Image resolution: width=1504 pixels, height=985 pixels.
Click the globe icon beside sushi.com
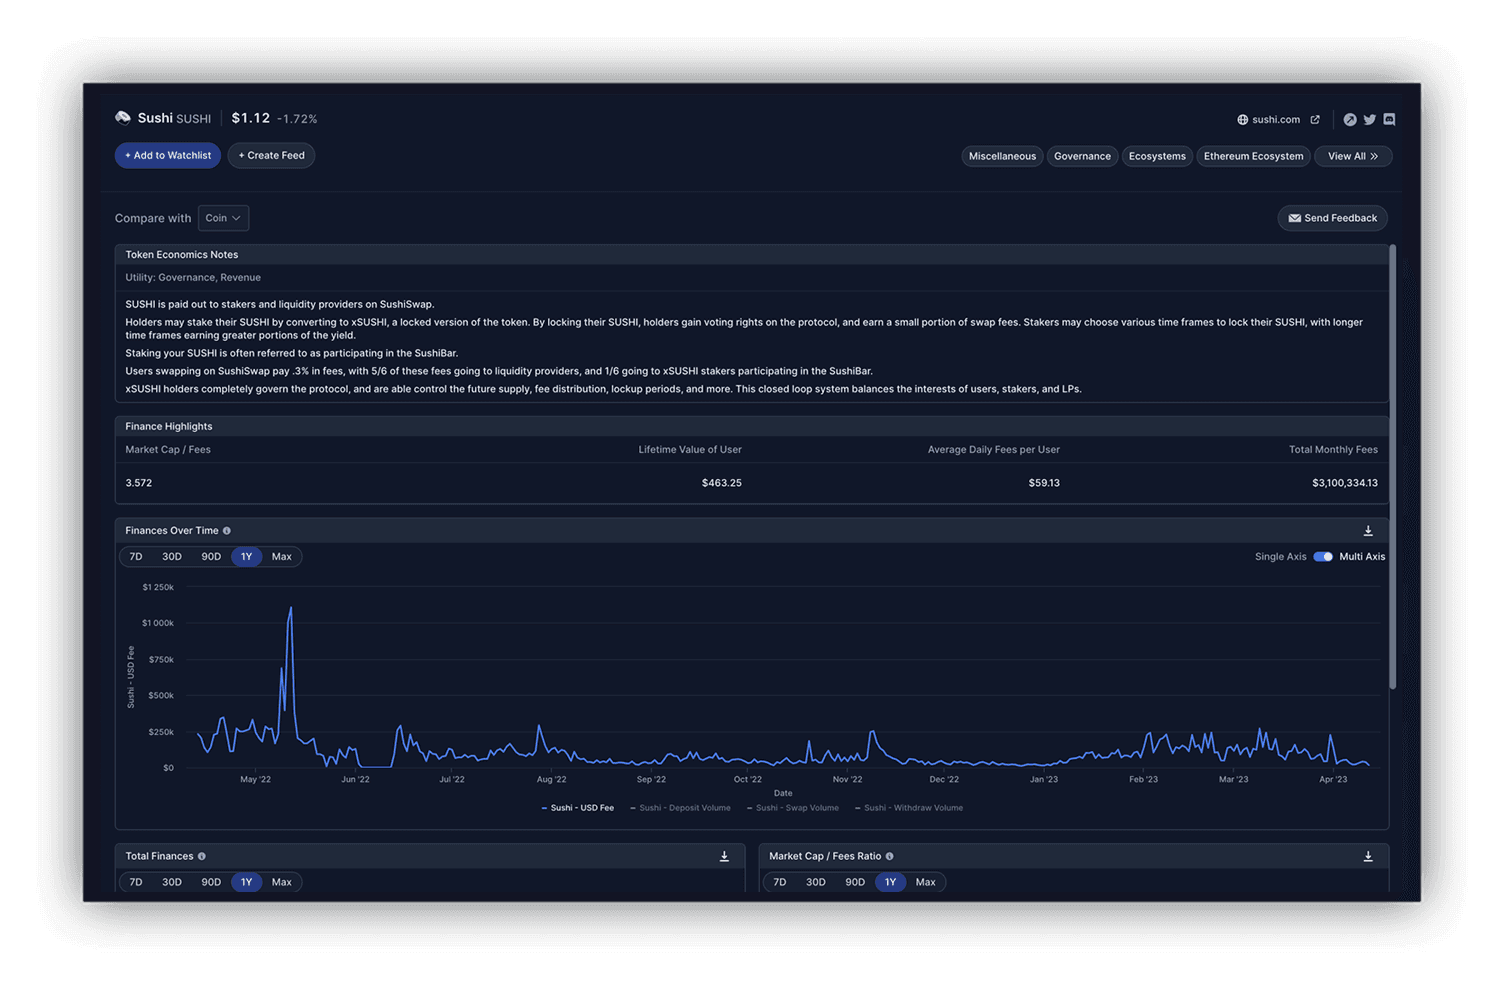[x=1243, y=120]
